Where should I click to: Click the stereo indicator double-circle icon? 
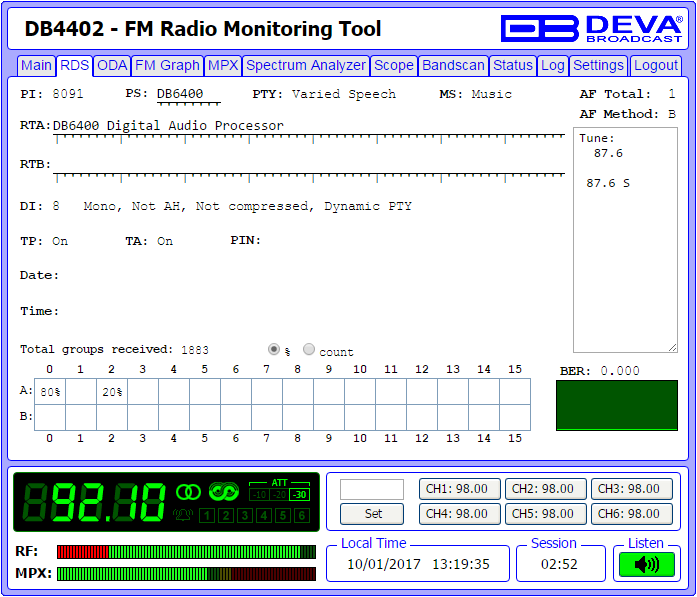(188, 492)
